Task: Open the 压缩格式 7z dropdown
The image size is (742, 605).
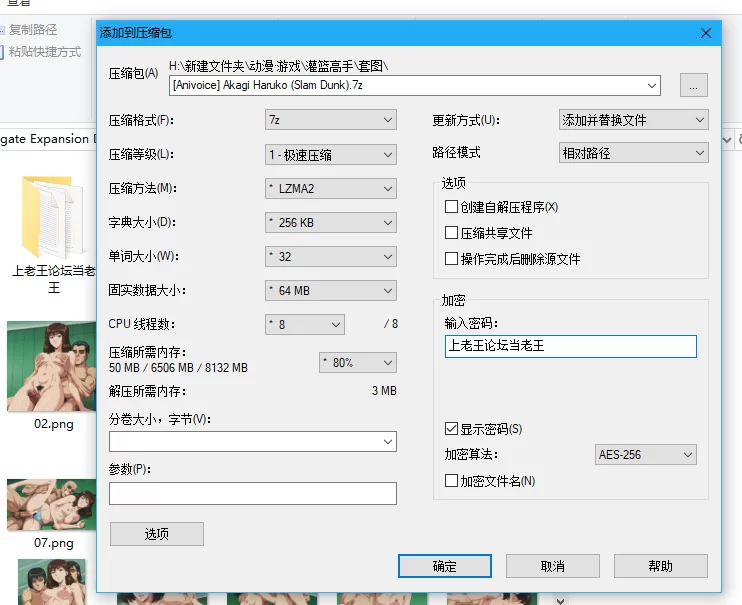Action: (331, 120)
